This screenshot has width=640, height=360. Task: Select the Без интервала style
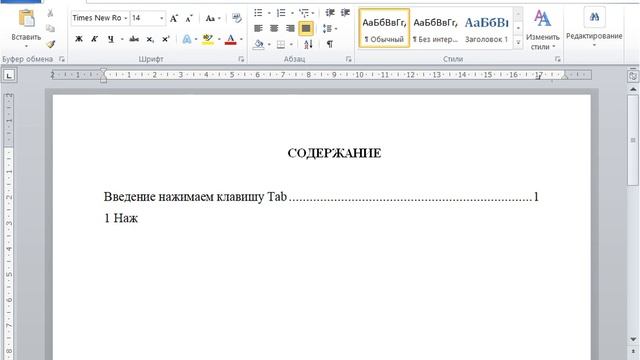(x=435, y=29)
